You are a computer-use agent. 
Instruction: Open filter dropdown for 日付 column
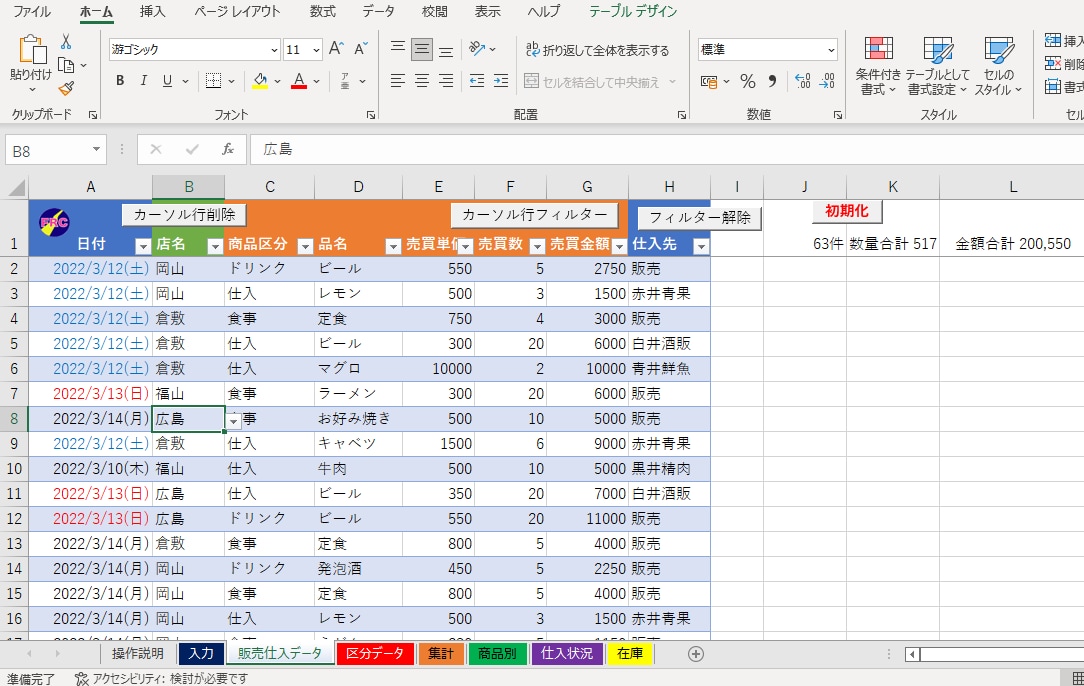[142, 245]
